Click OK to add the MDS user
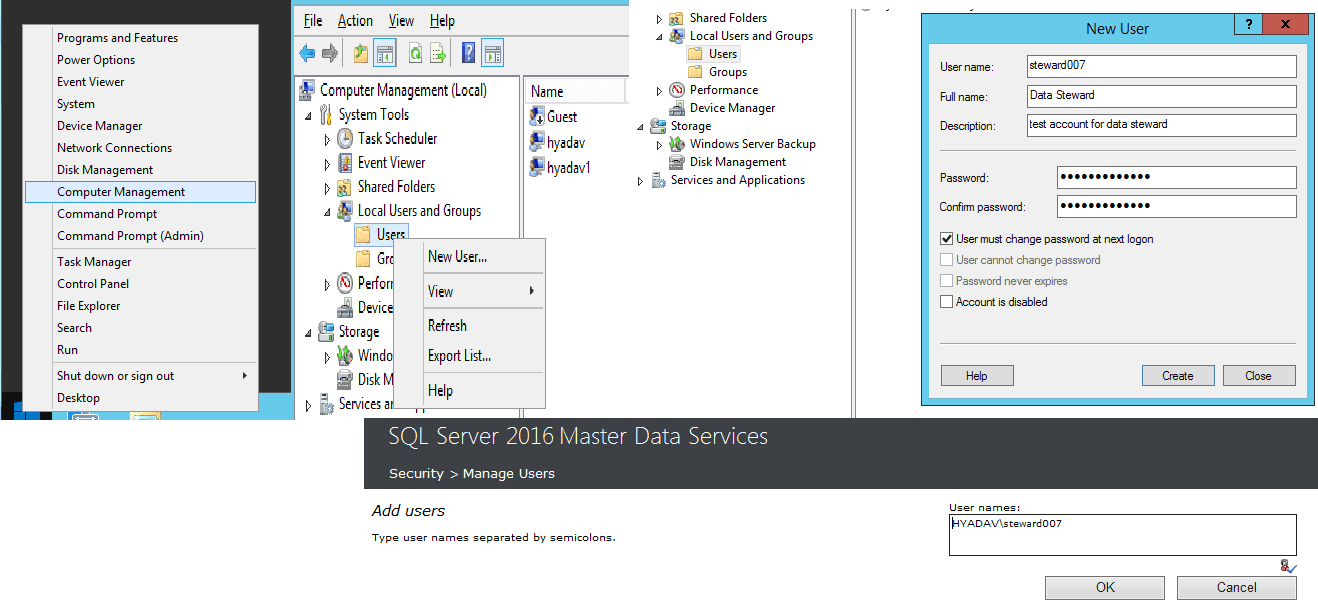1318x606 pixels. click(1104, 587)
